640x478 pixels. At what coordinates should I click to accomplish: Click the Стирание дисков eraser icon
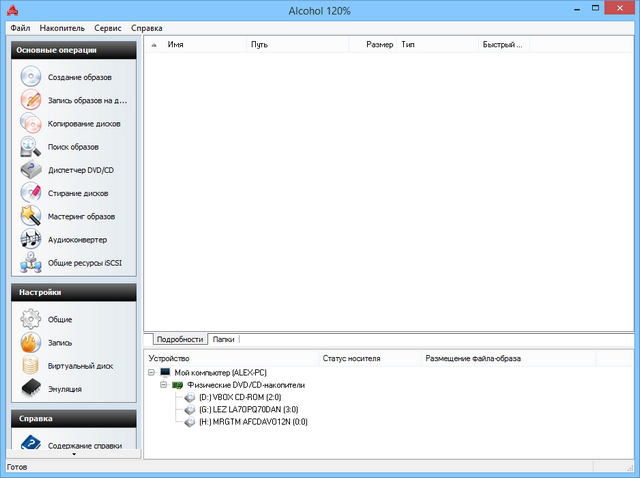click(30, 193)
